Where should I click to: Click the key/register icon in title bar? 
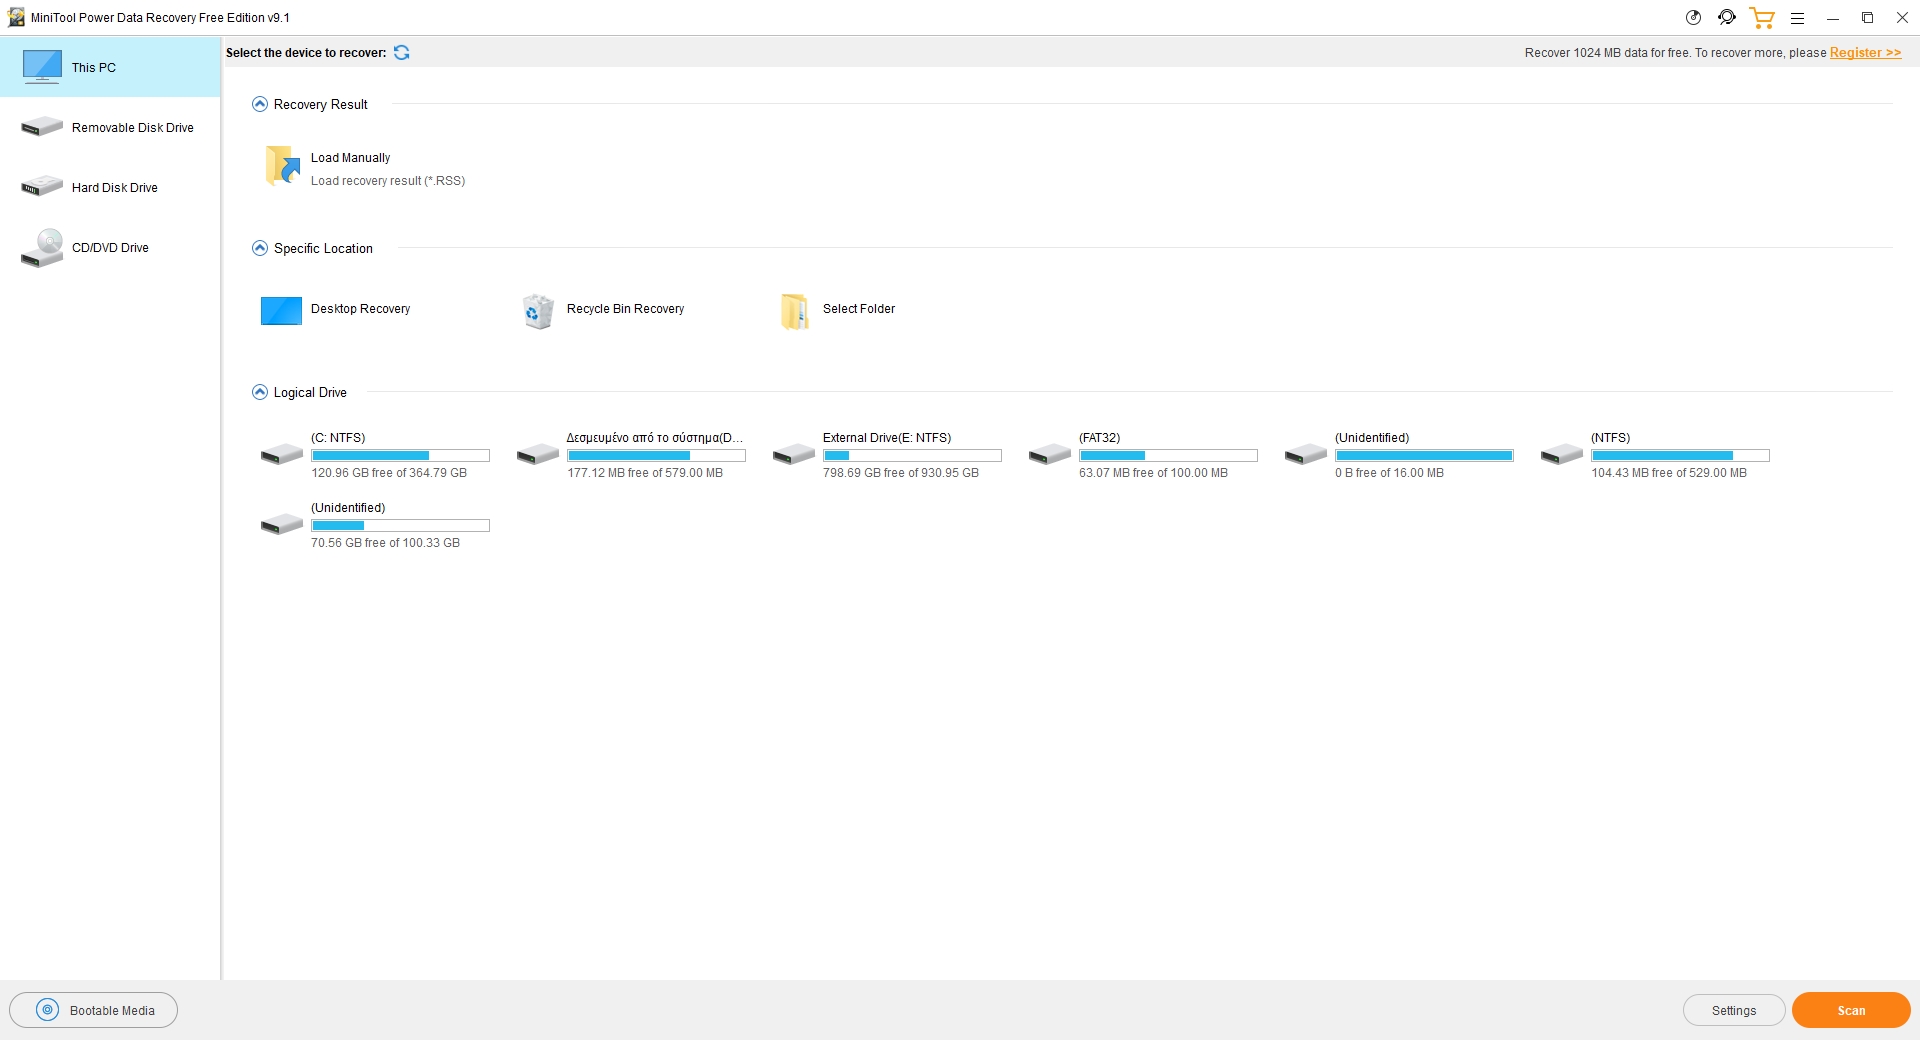tap(1693, 18)
